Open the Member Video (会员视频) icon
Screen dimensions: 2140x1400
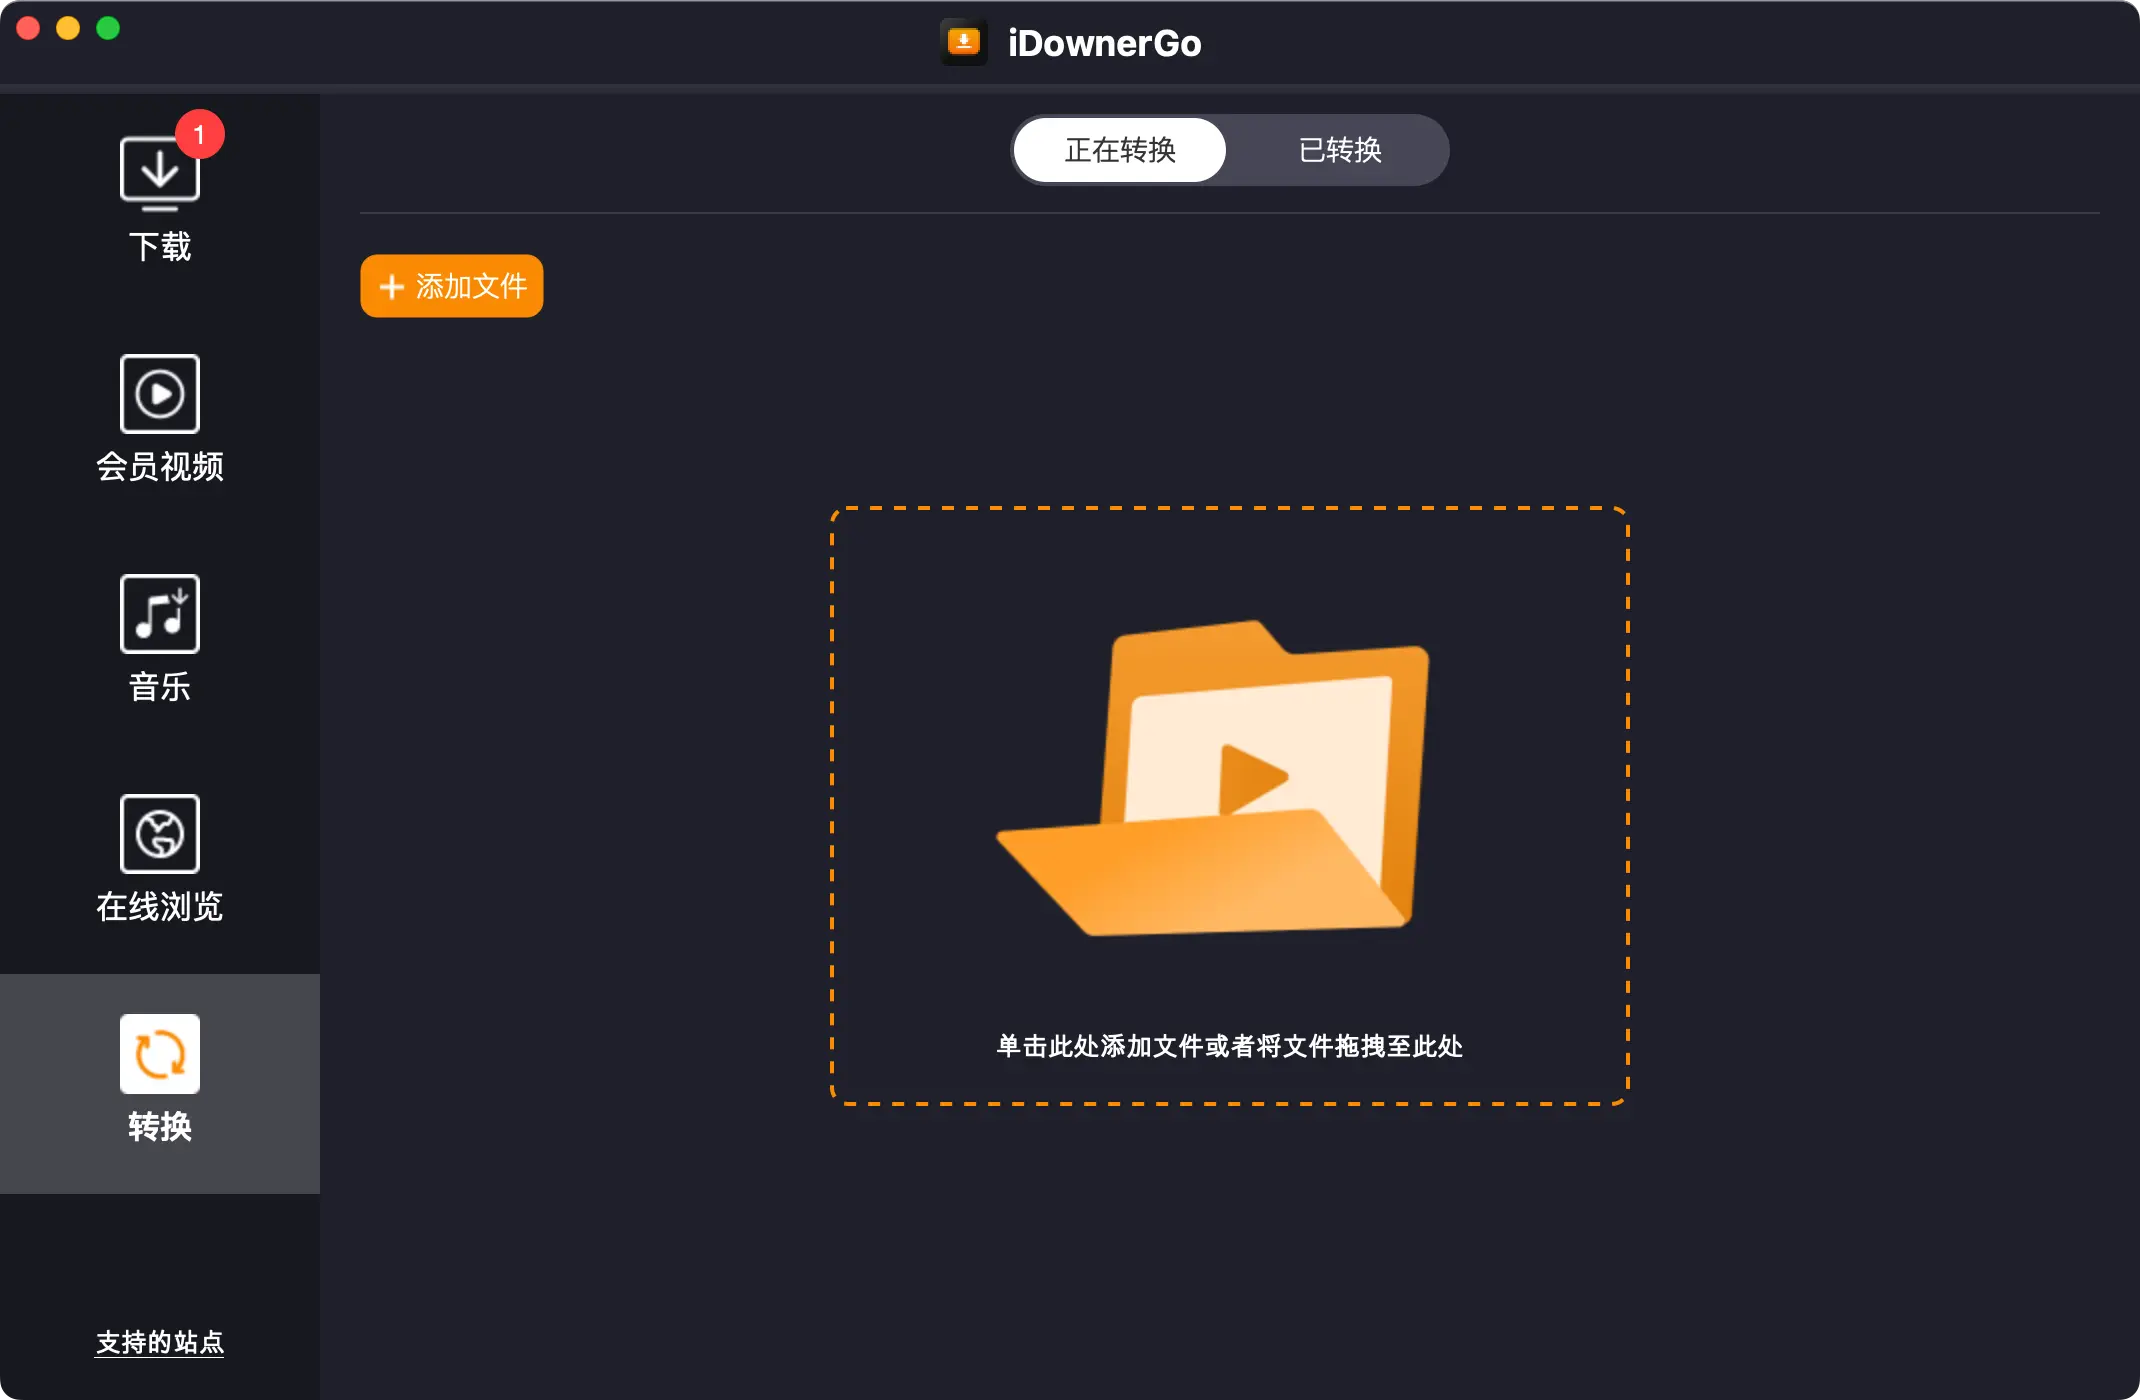tap(159, 394)
